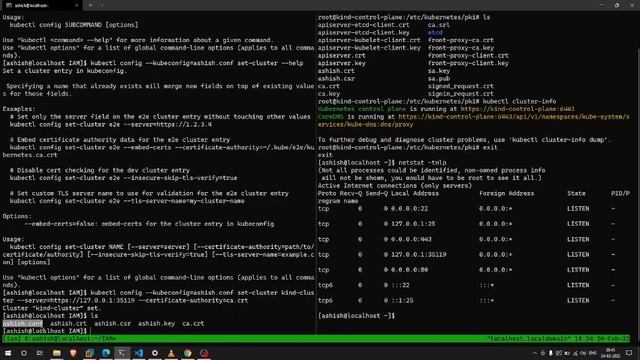This screenshot has width=640, height=360.
Task: Click signed_request.crt file name
Action: (461, 86)
